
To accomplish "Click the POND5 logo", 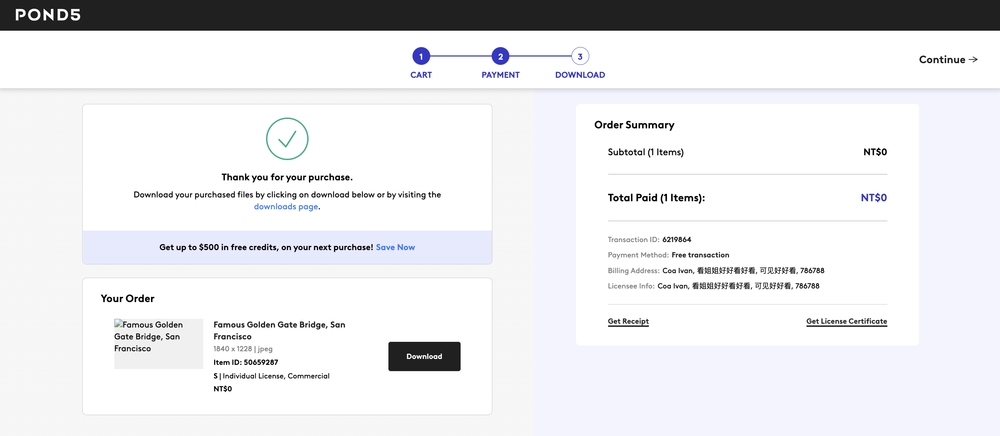I will [48, 15].
